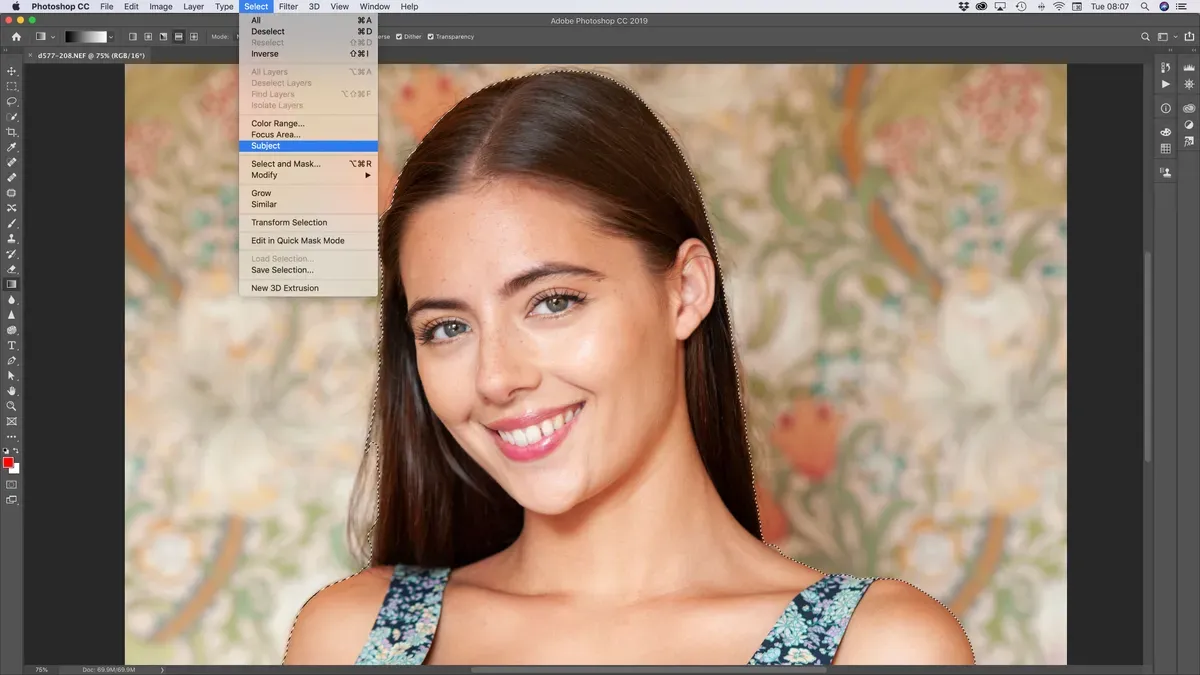Open the Image menu
Screen dimensions: 1200x675
160,6
